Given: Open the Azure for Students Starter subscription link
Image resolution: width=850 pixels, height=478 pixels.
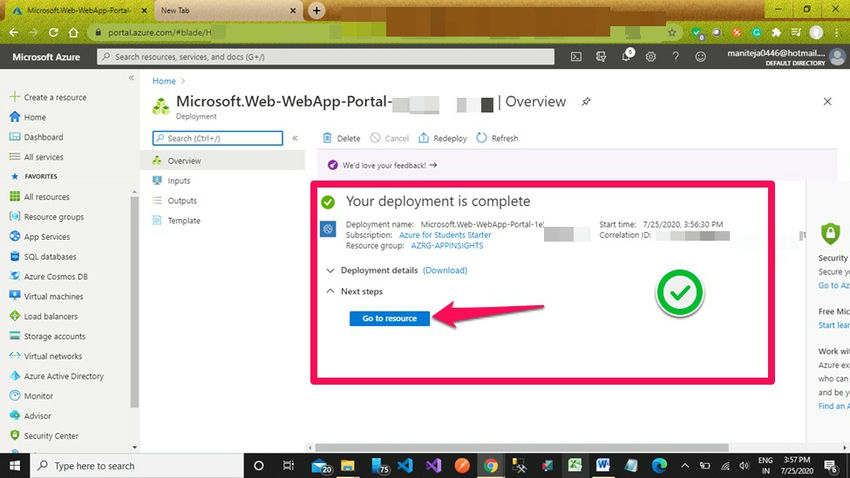Looking at the screenshot, I should pyautogui.click(x=445, y=235).
